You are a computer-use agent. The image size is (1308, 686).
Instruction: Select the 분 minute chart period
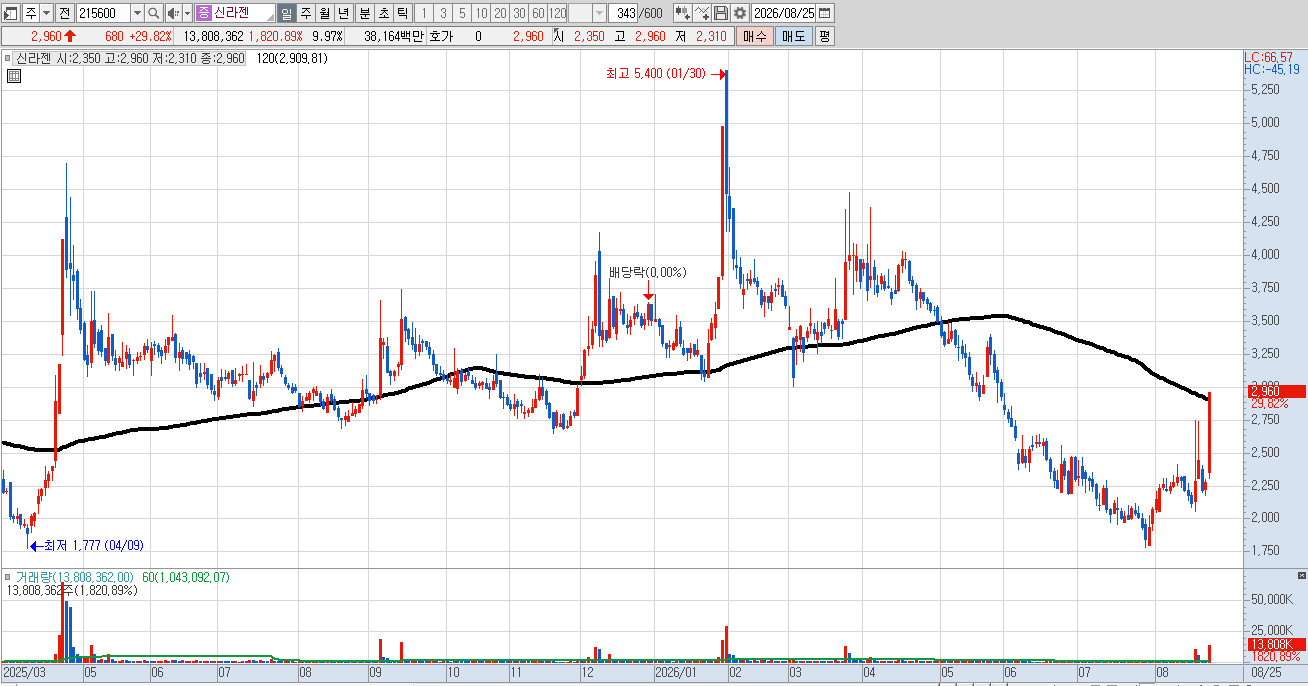[x=364, y=13]
